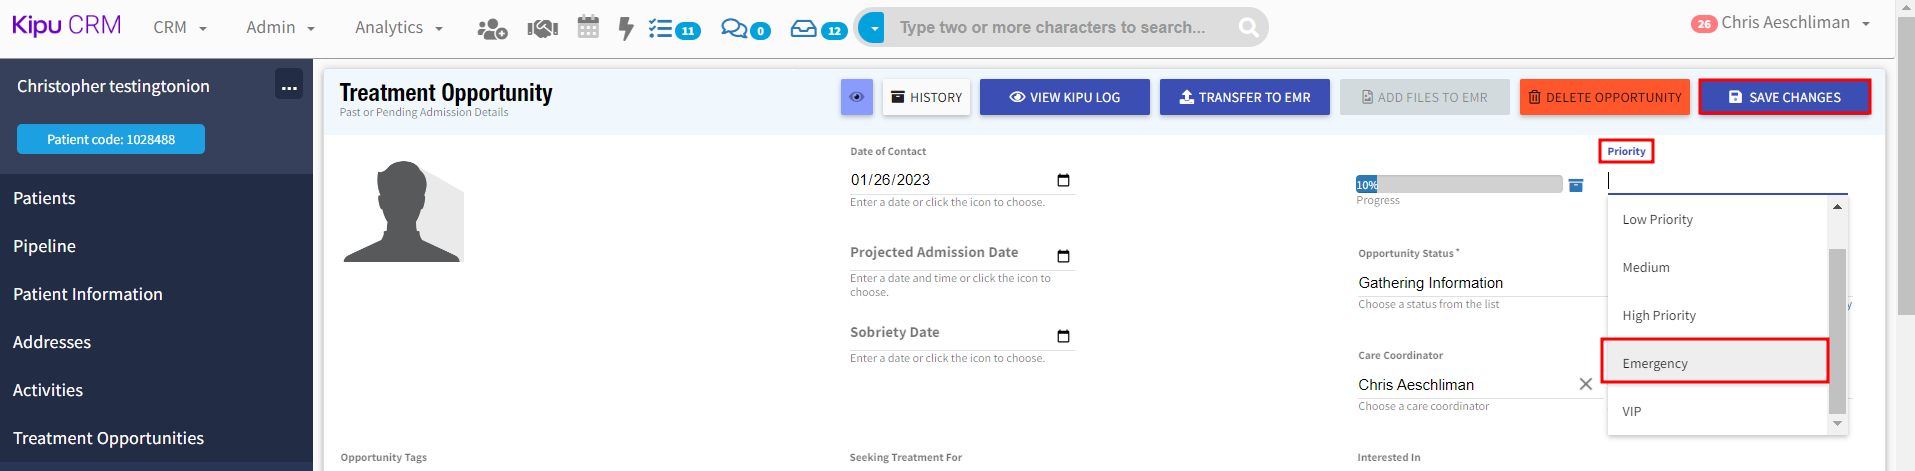
Task: Click the search input field
Action: (1060, 28)
